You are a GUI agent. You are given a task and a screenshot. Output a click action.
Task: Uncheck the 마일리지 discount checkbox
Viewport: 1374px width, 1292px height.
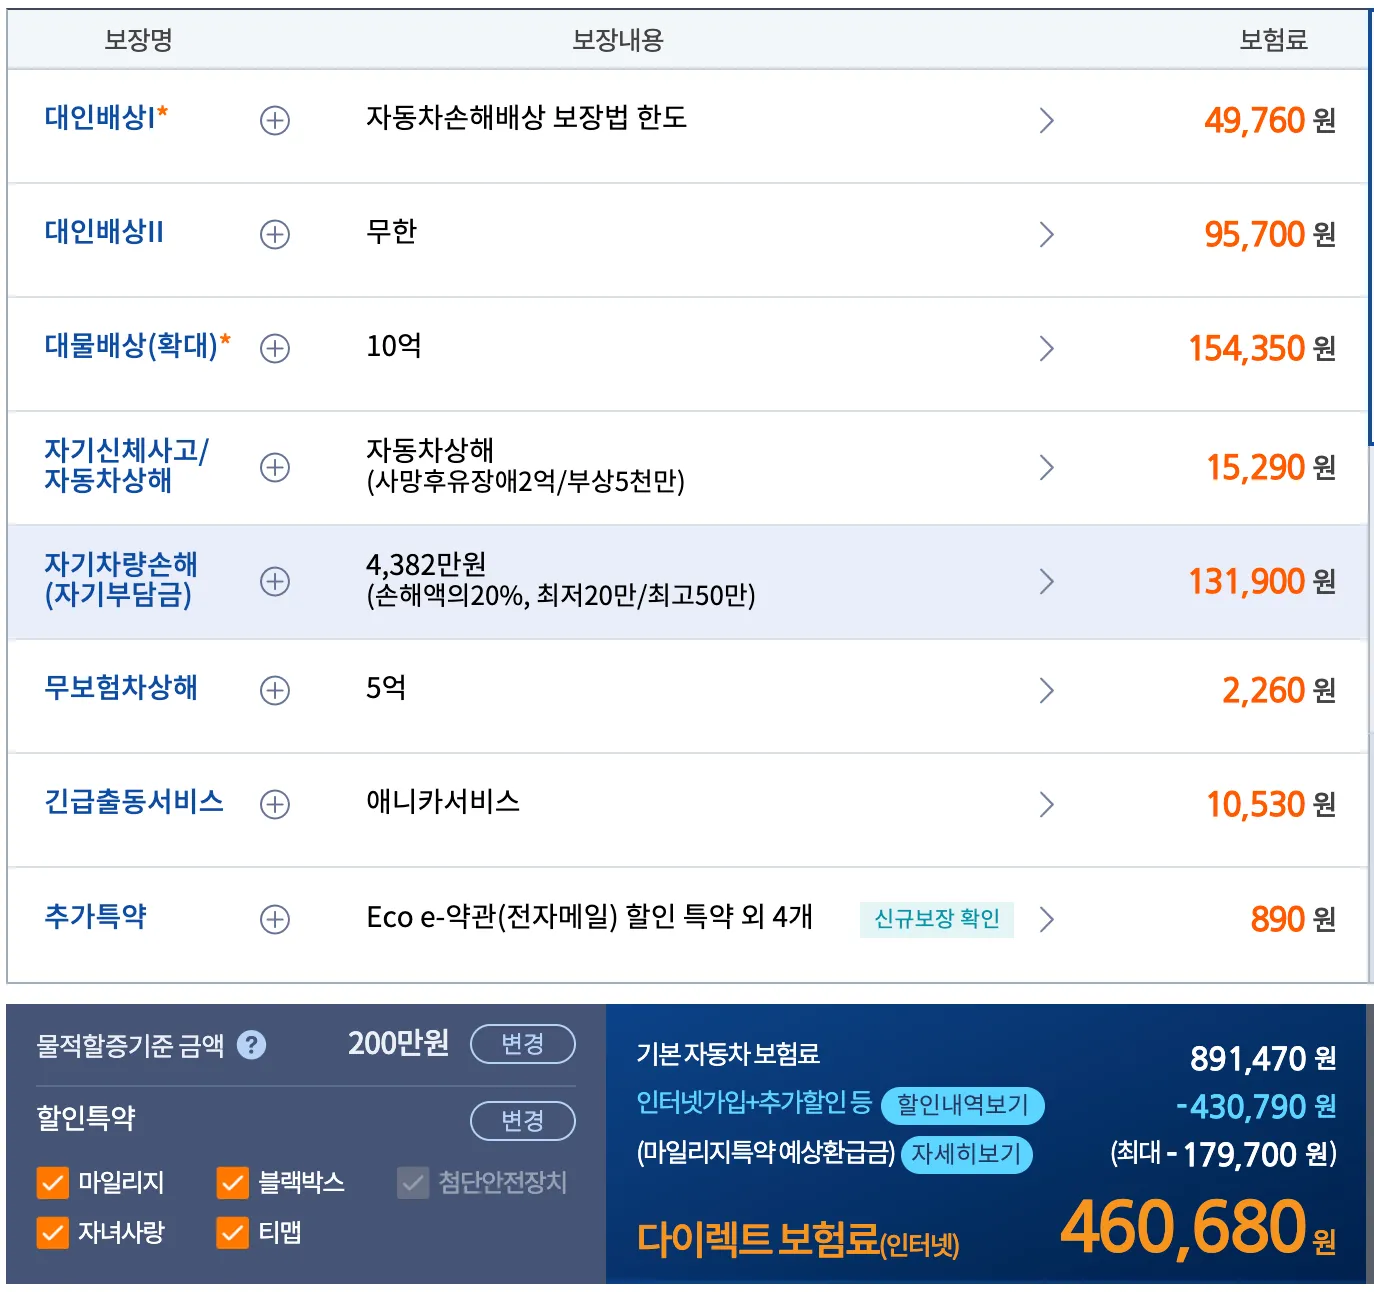click(x=51, y=1183)
